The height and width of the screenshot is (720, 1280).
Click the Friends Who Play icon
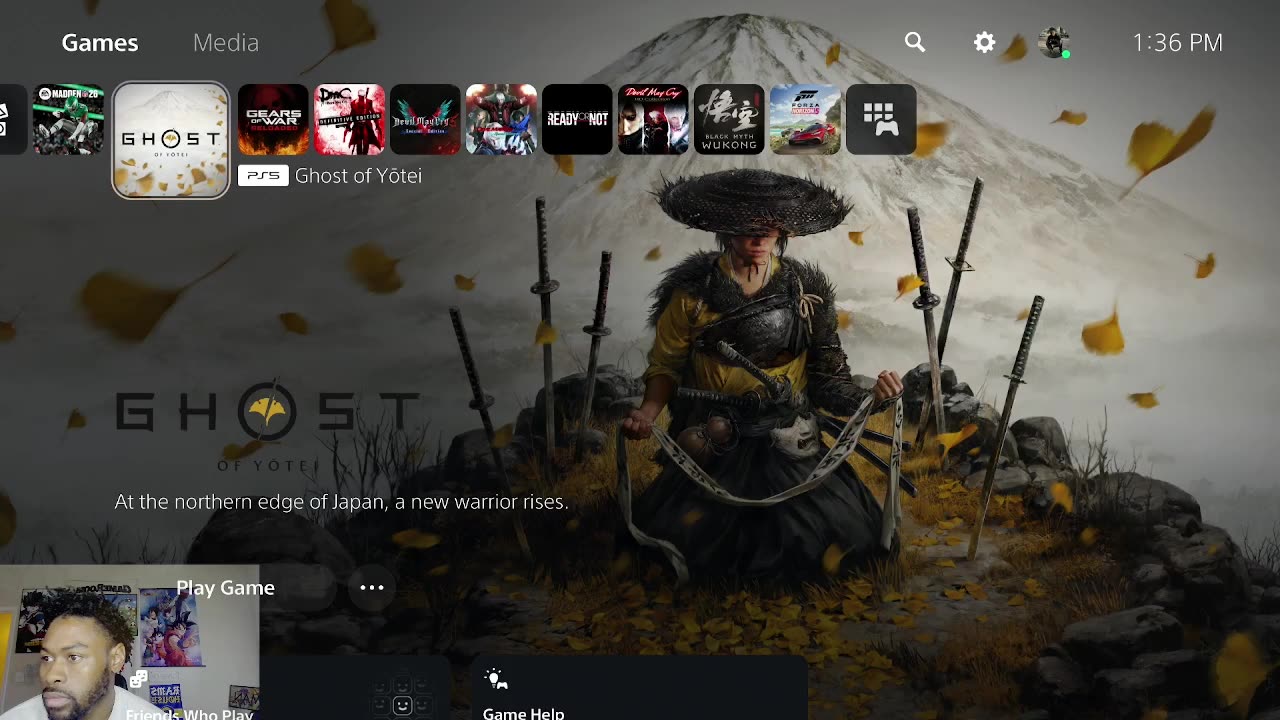tap(138, 680)
